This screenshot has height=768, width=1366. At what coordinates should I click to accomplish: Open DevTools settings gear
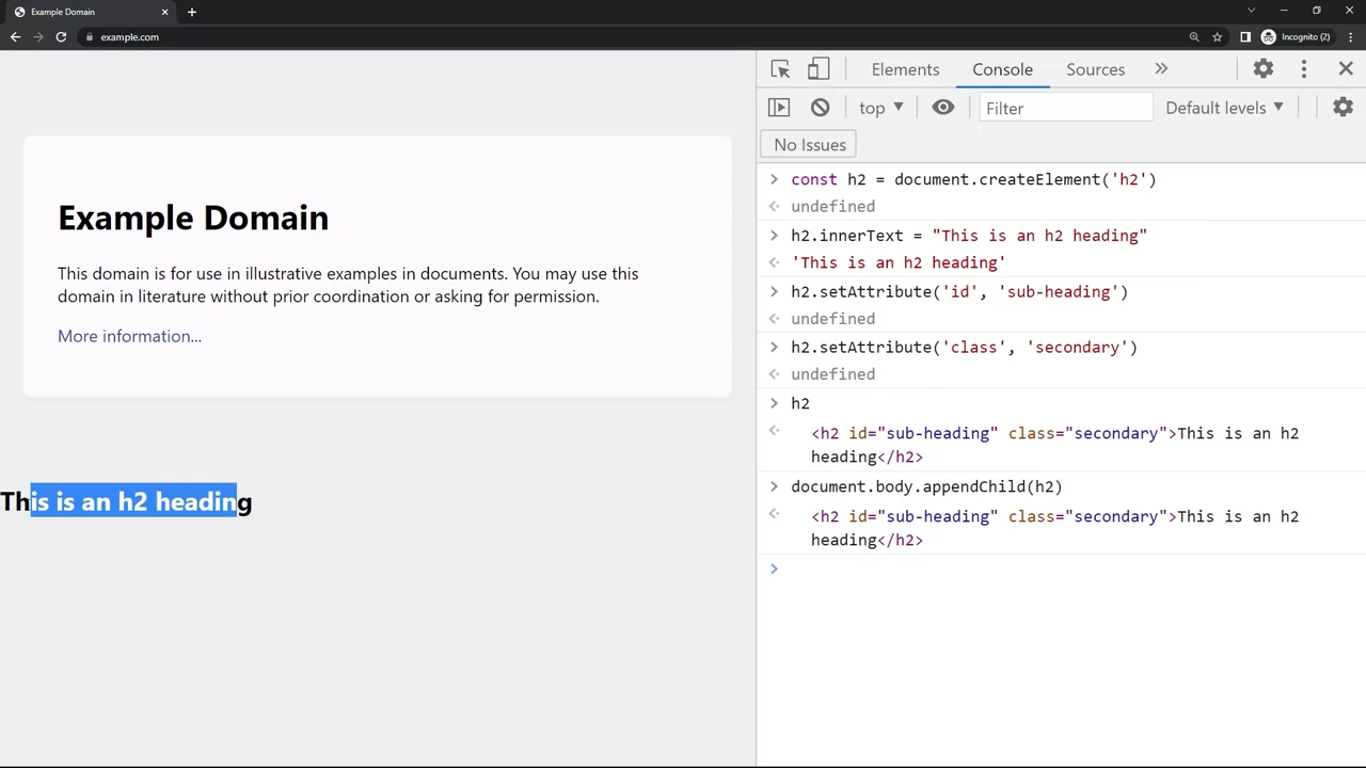click(x=1263, y=69)
